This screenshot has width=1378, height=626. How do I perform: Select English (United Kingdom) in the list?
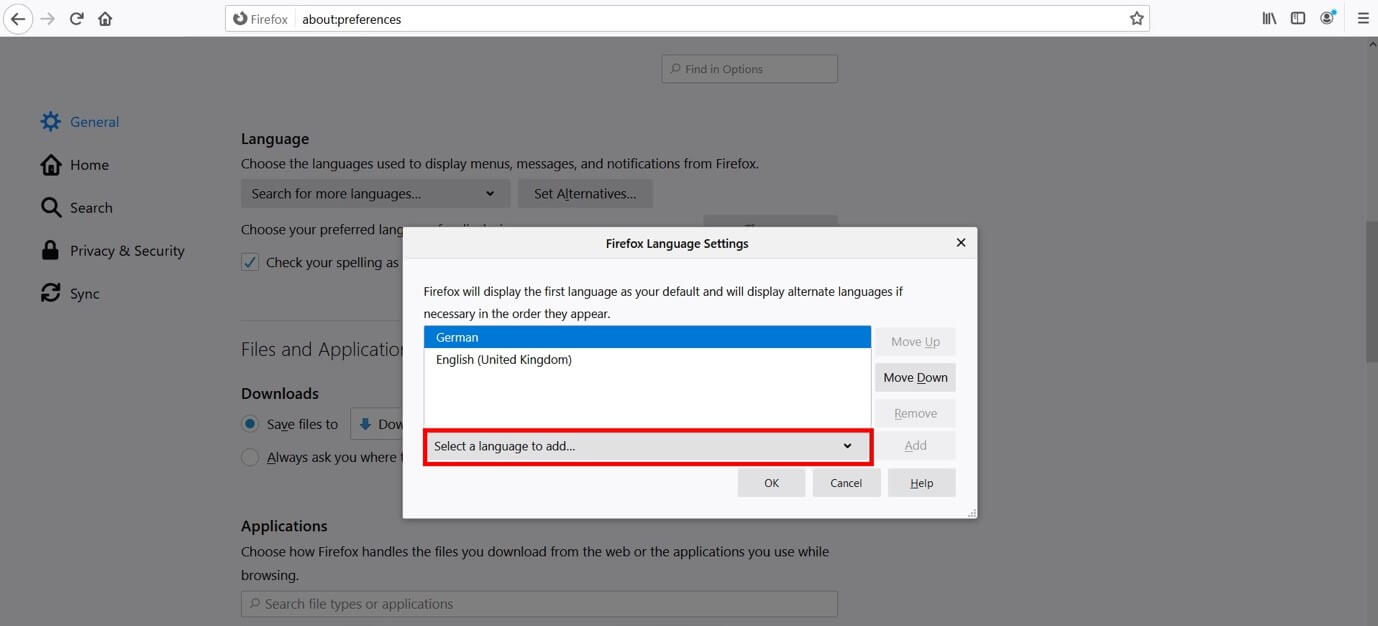click(647, 359)
